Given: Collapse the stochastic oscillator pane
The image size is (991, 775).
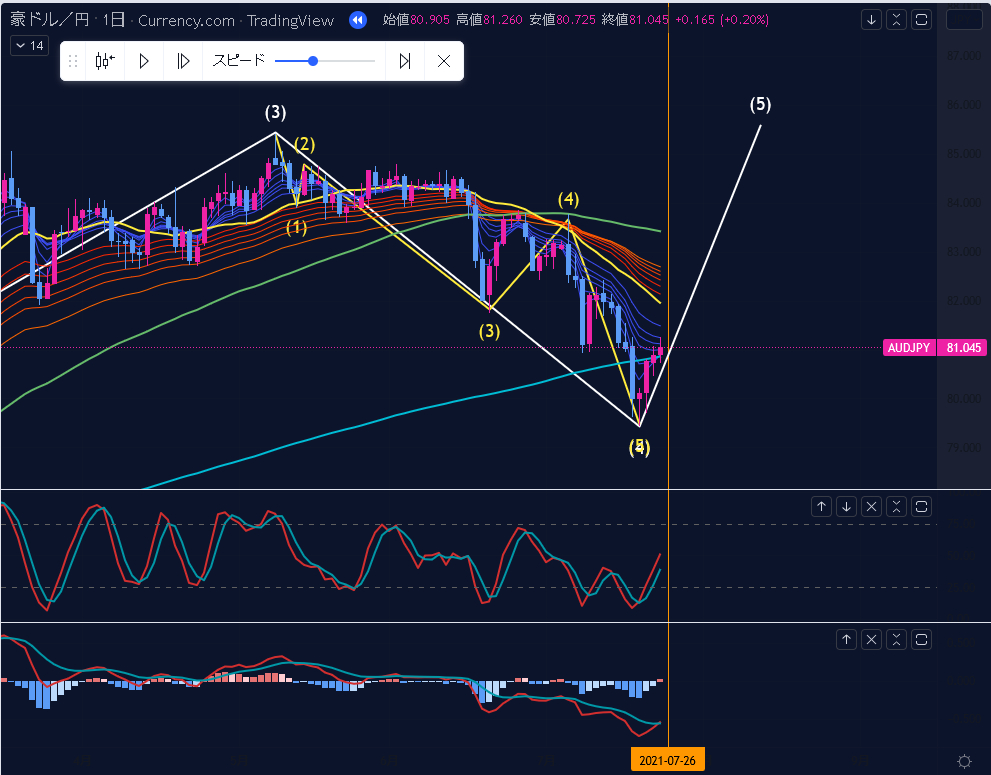Looking at the screenshot, I should pyautogui.click(x=897, y=506).
